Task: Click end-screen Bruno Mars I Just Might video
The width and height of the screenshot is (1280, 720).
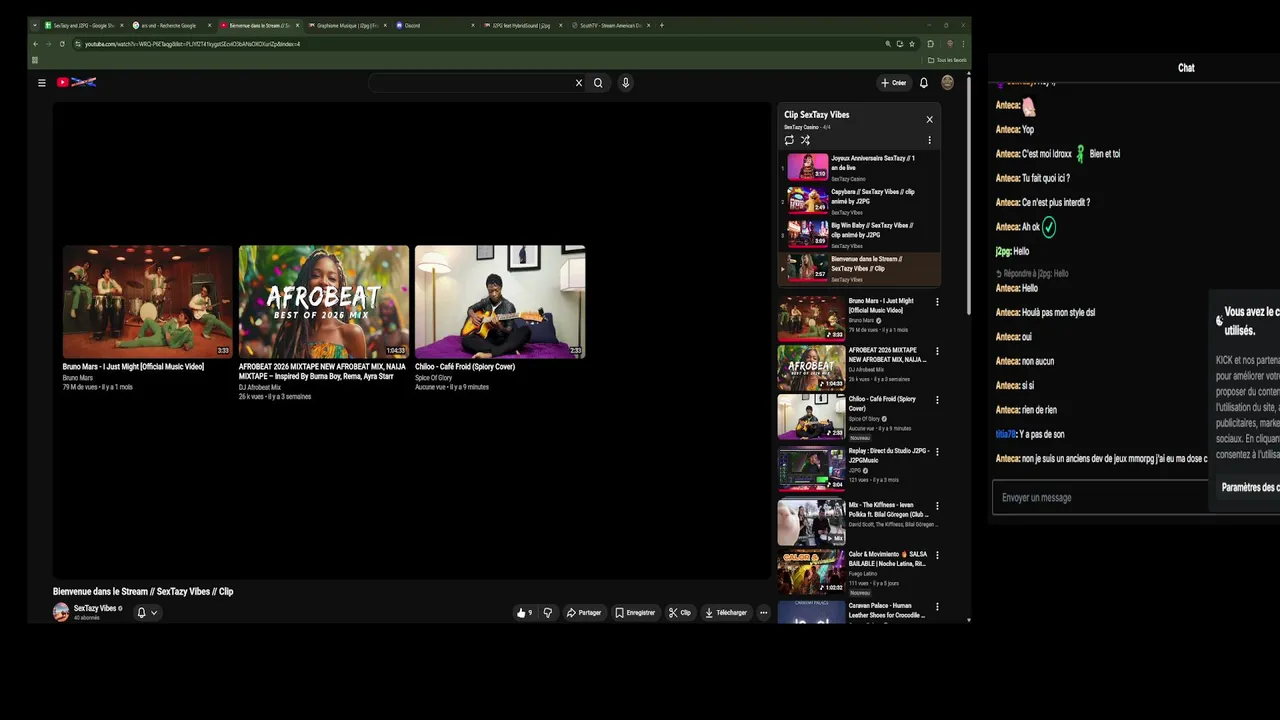Action: 147,302
